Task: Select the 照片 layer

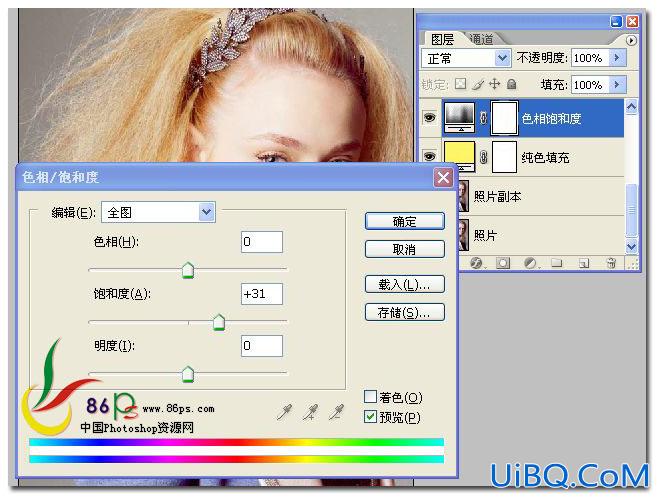Action: tap(542, 235)
